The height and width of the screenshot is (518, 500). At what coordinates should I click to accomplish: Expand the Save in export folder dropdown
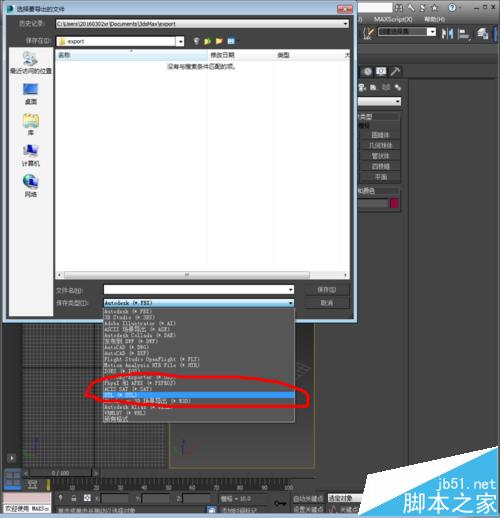(x=180, y=41)
